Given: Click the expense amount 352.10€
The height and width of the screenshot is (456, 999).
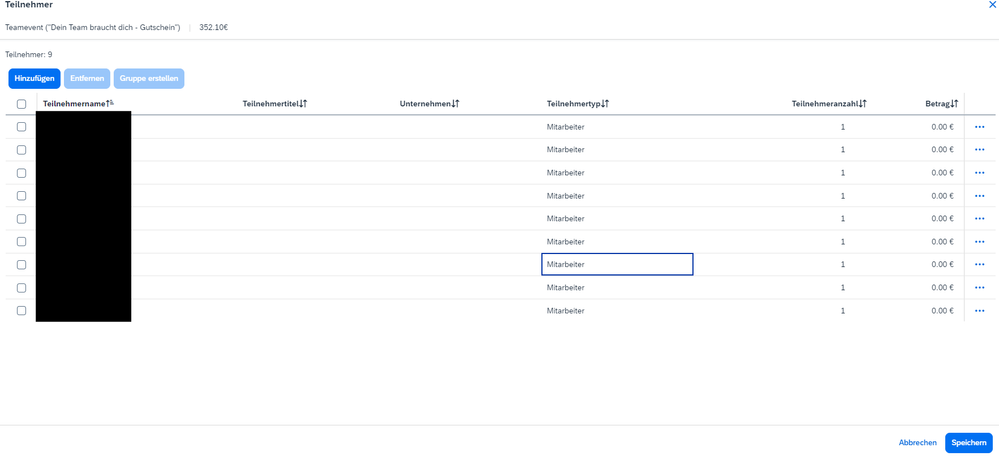Looking at the screenshot, I should click(x=213, y=27).
